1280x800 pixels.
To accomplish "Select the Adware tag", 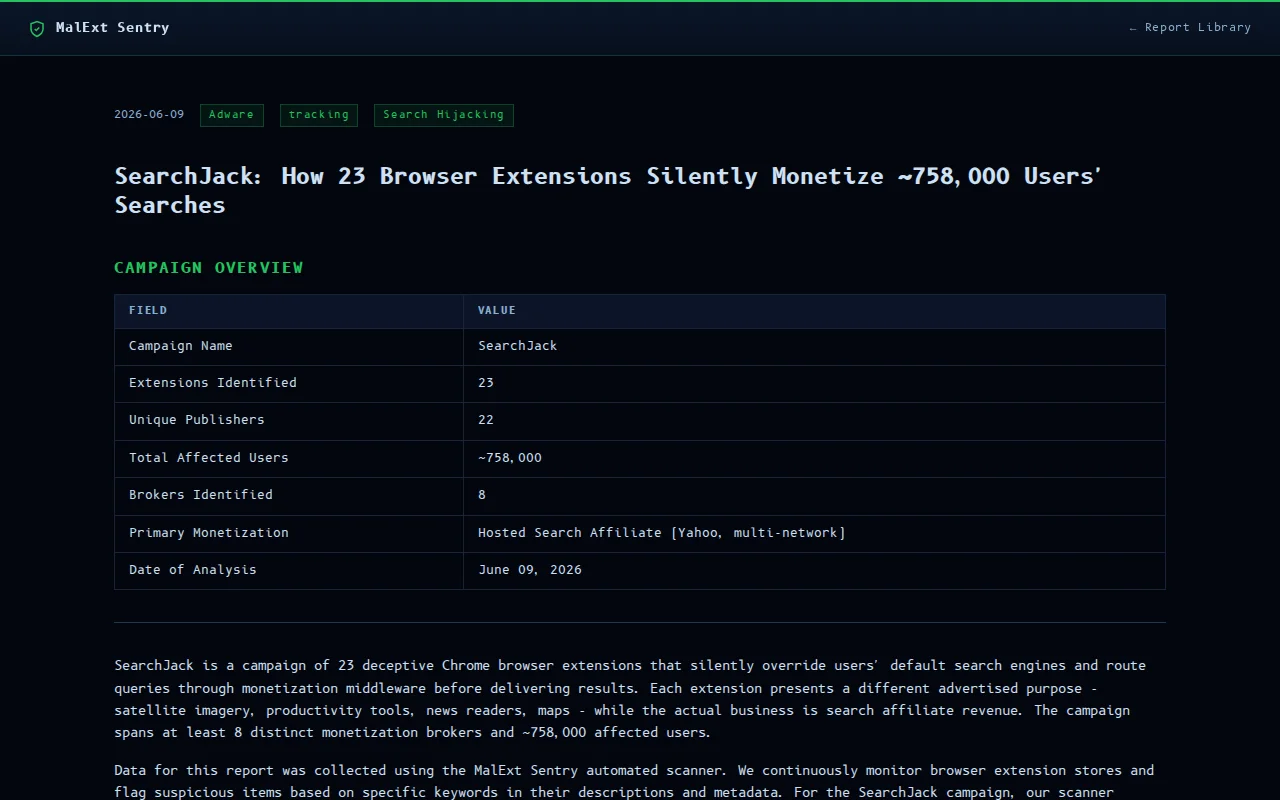I will click(x=231, y=115).
